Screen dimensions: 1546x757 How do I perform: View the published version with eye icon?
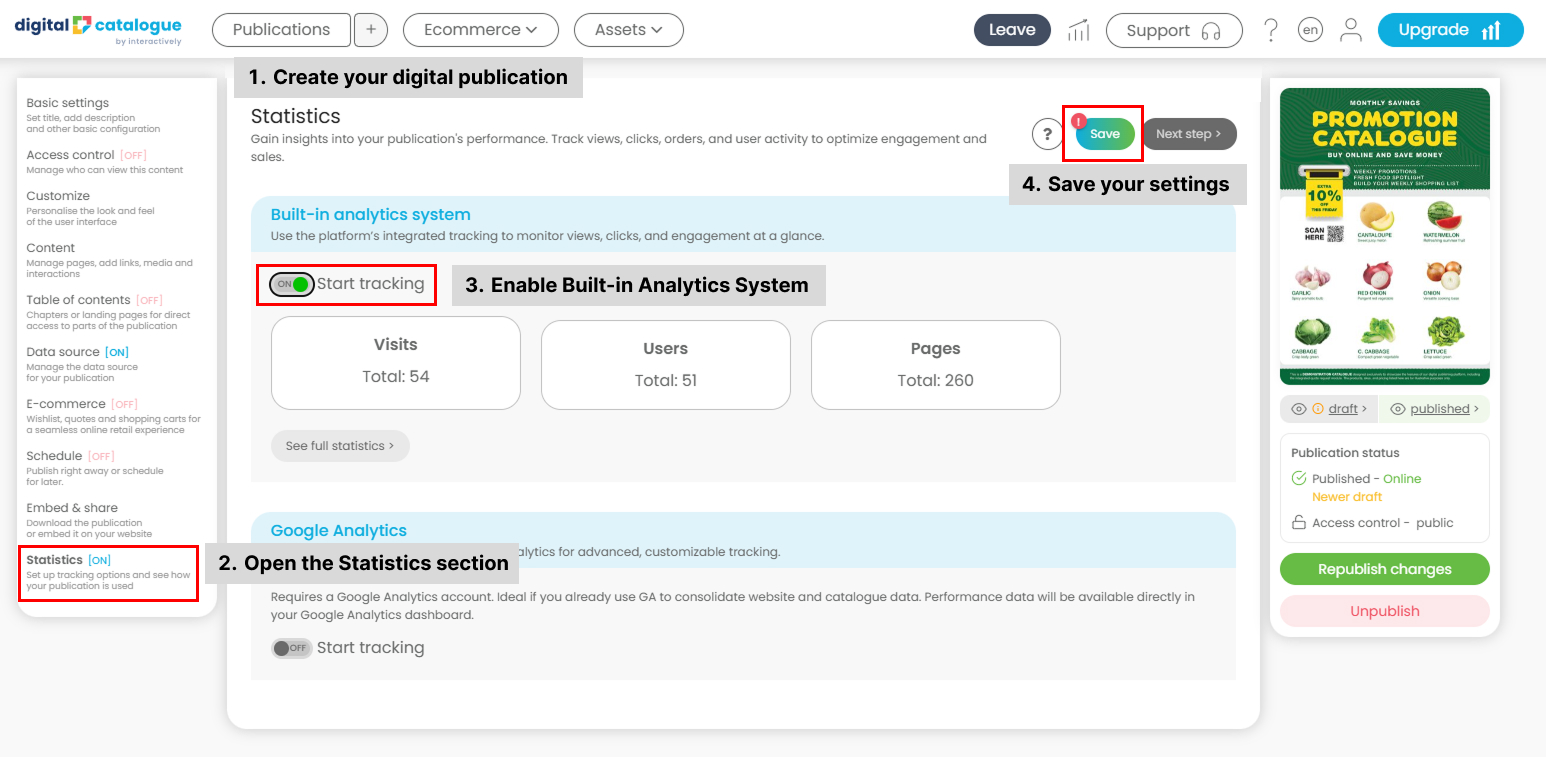click(1434, 409)
